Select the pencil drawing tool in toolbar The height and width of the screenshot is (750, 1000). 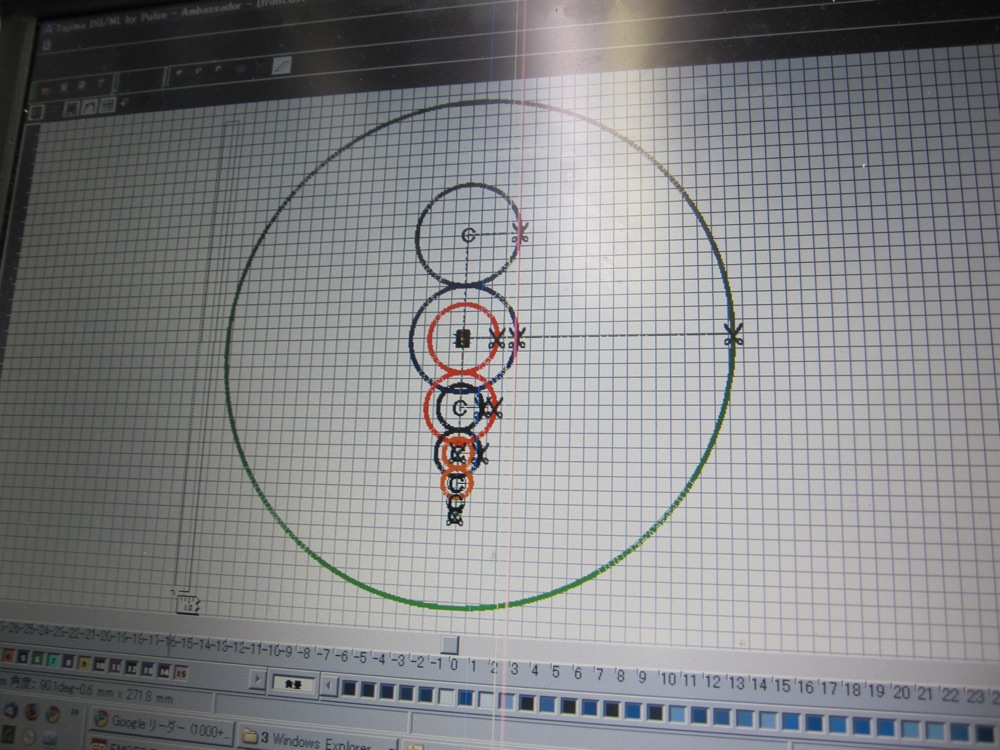[x=283, y=65]
